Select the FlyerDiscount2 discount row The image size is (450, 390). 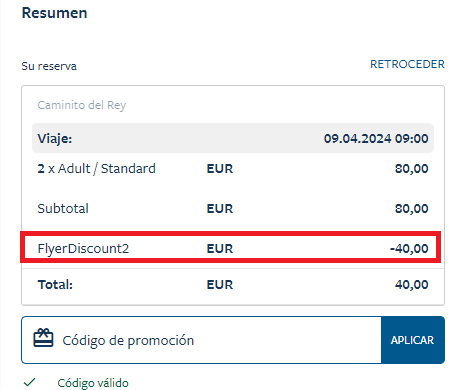[231, 247]
